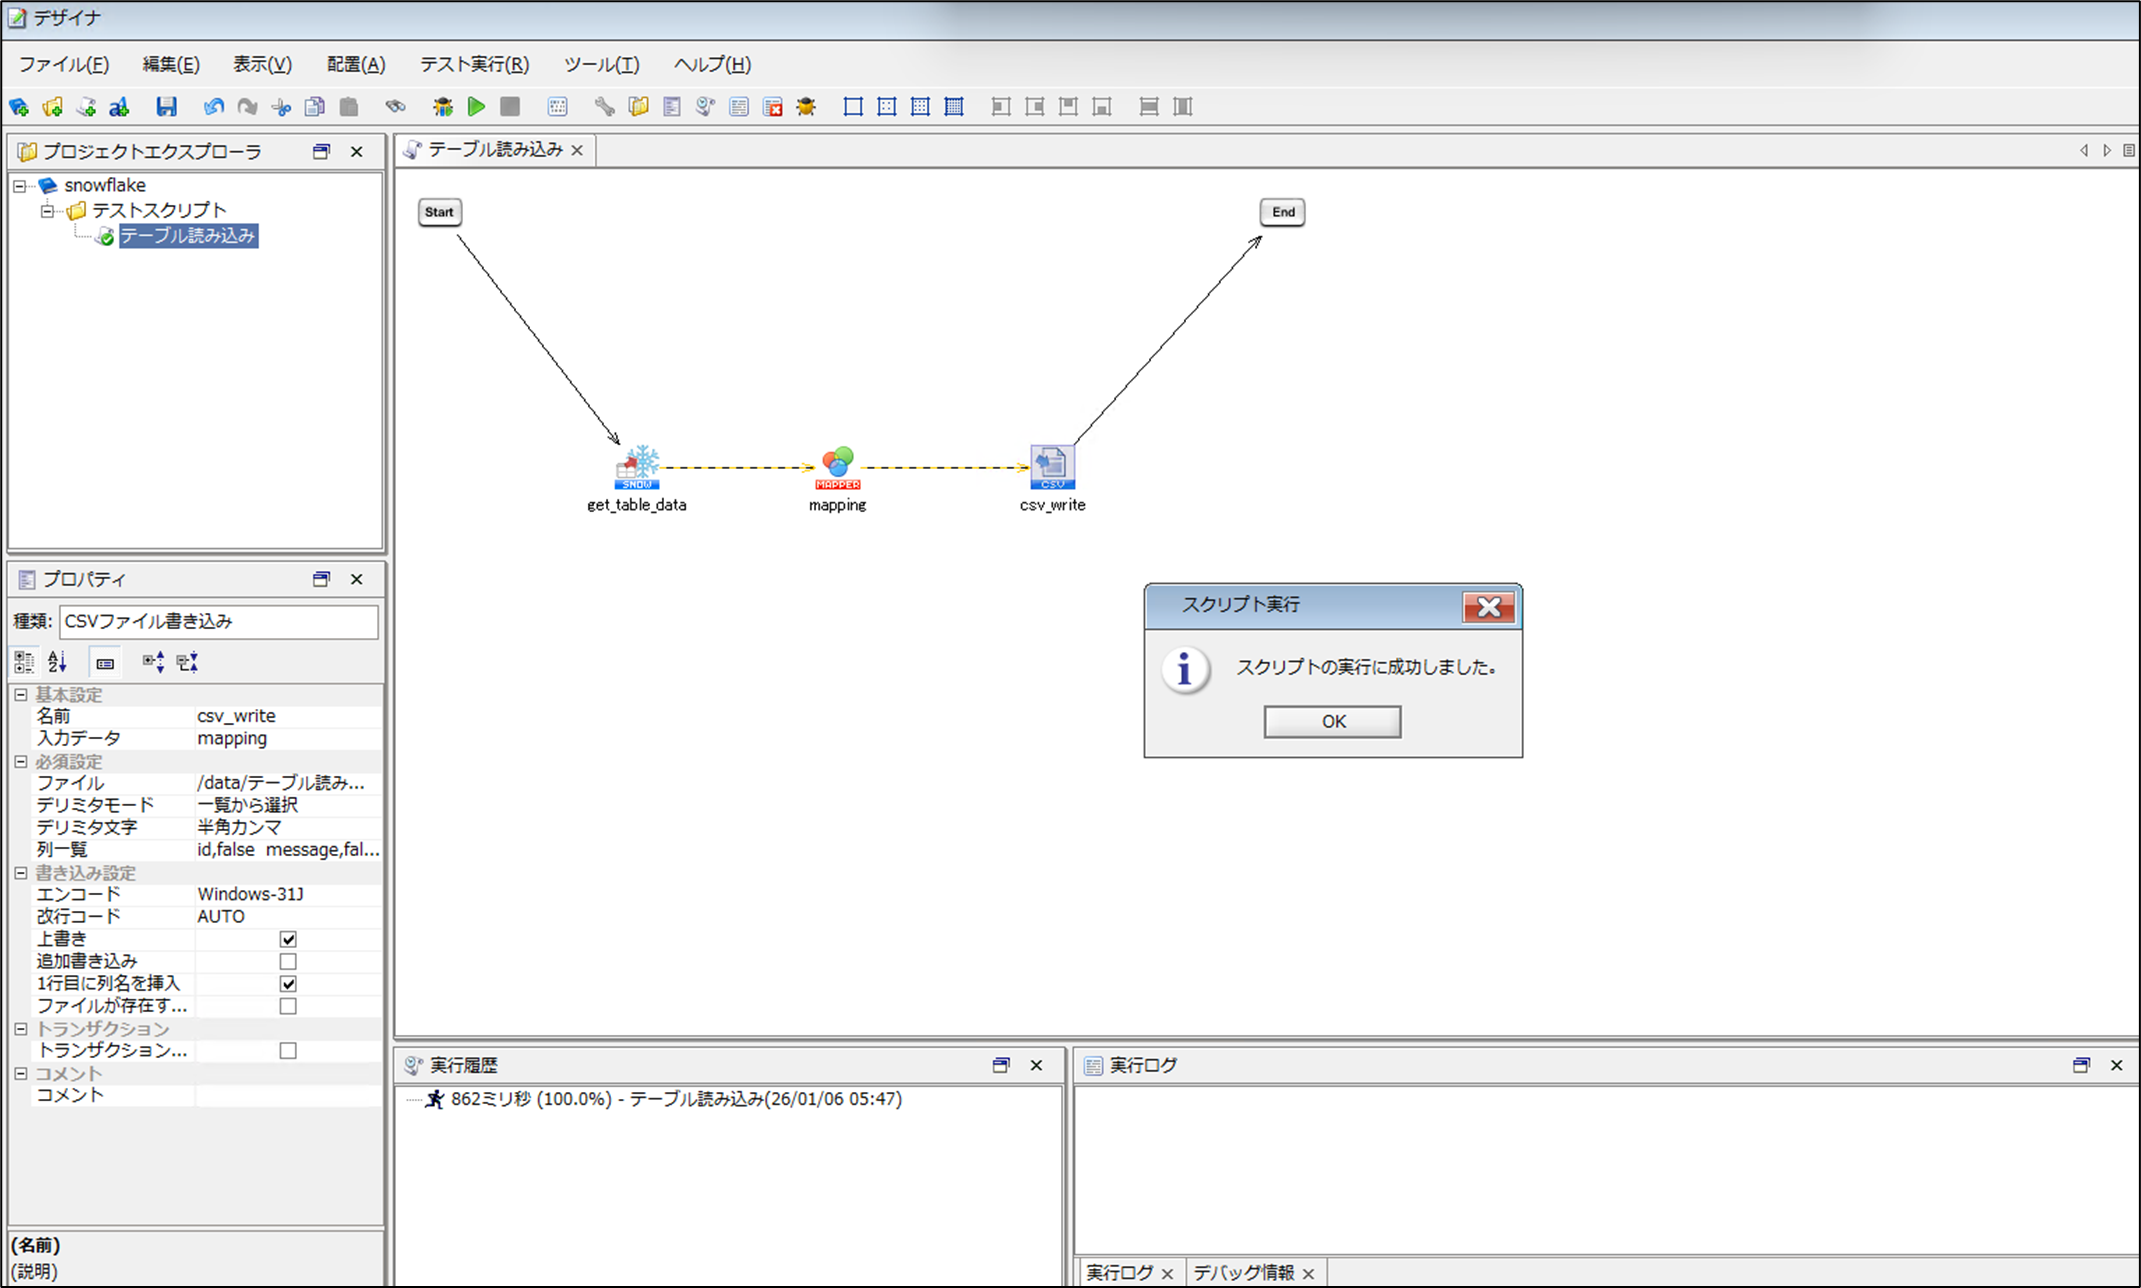Select the 862ミリ秒 execution history entry

tap(676, 1099)
